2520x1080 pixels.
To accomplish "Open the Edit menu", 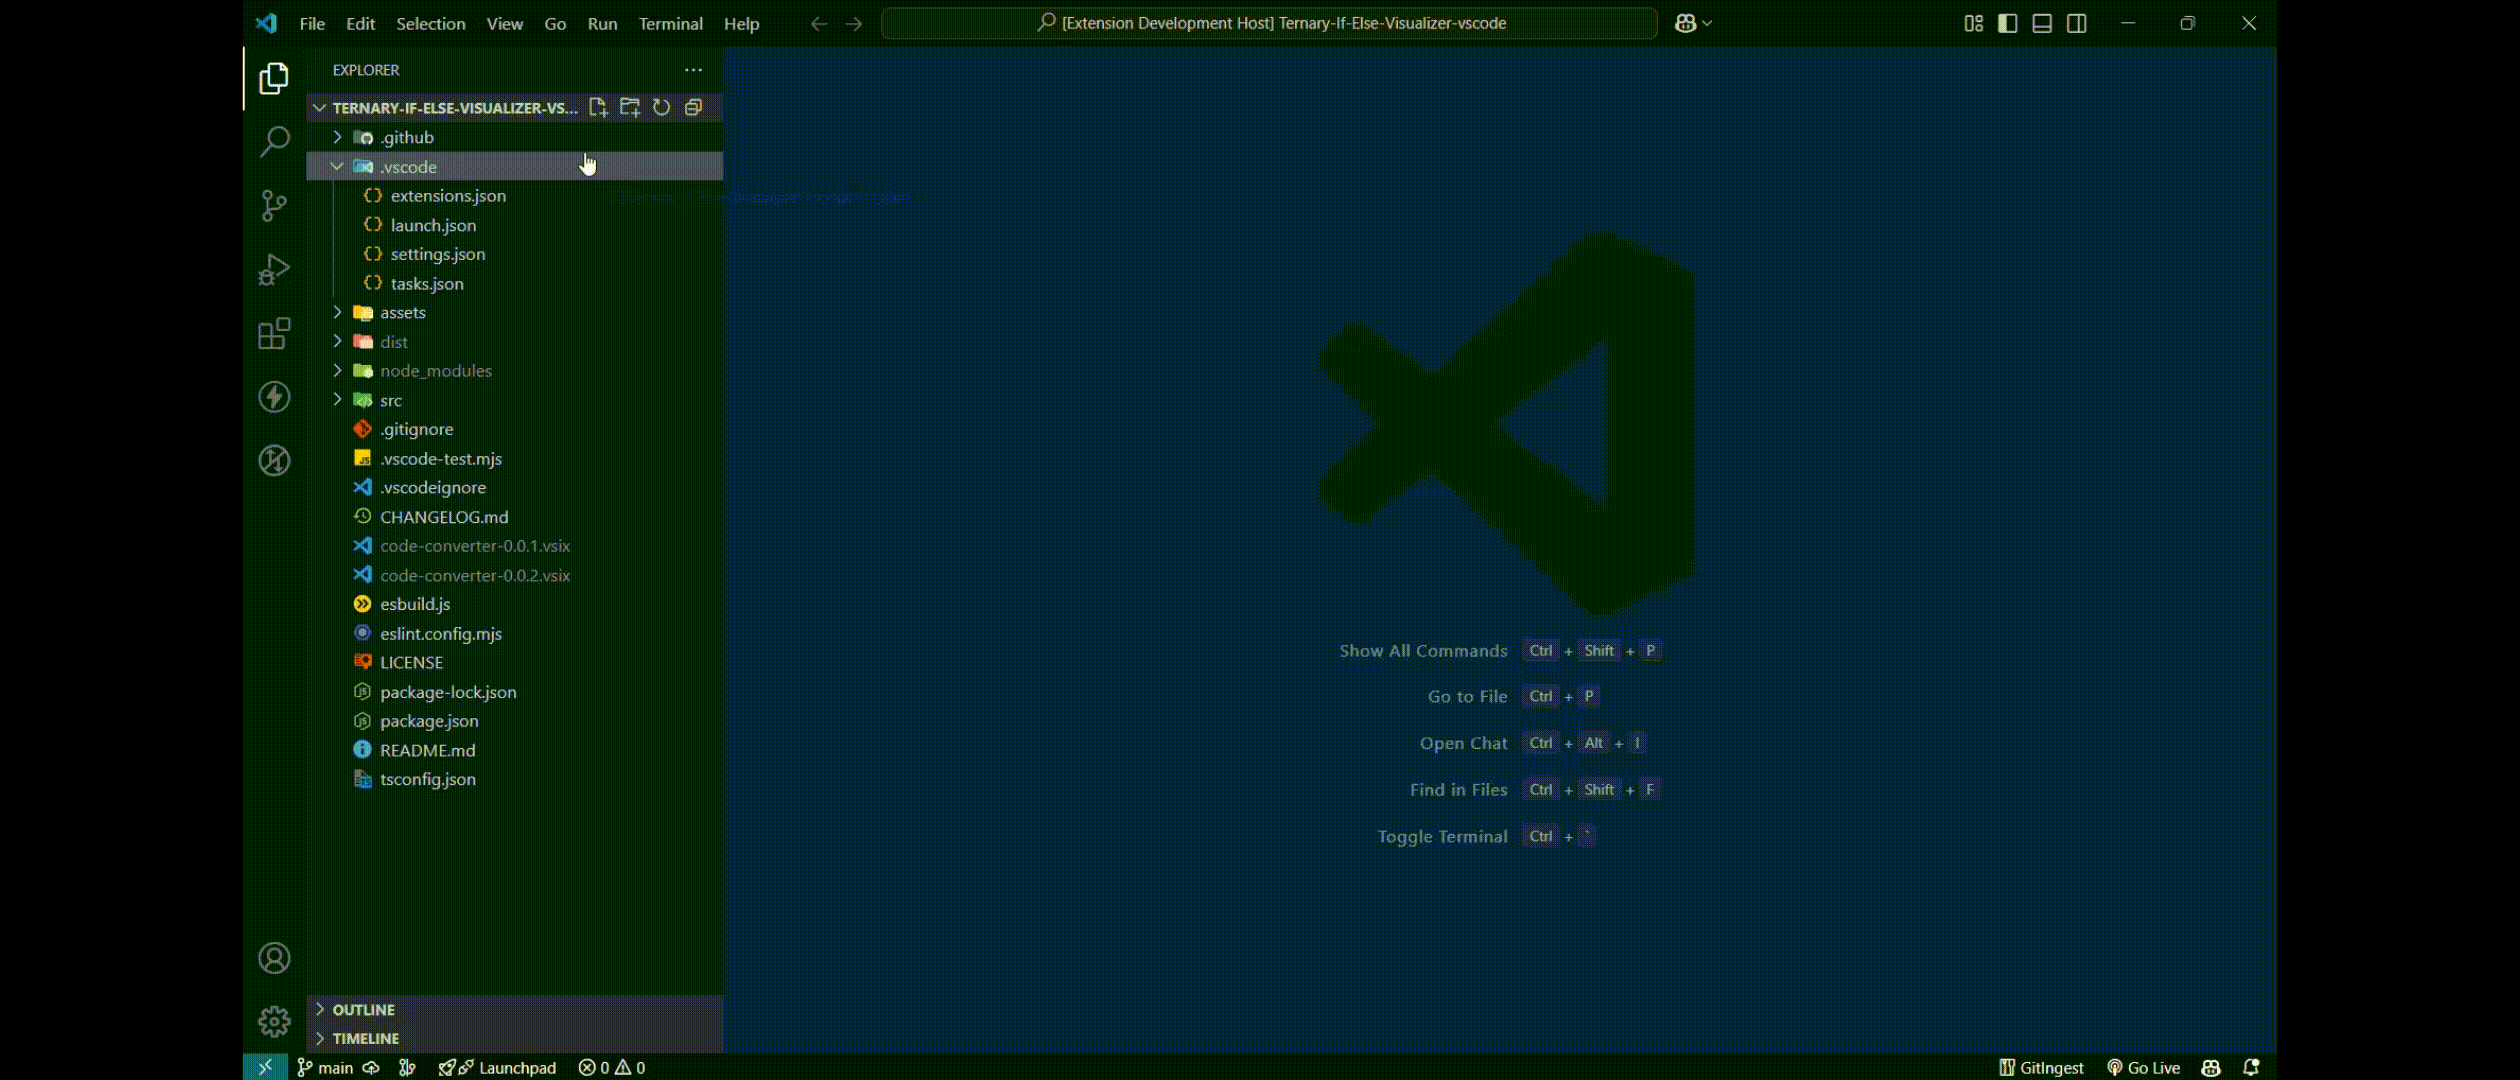I will pos(360,23).
